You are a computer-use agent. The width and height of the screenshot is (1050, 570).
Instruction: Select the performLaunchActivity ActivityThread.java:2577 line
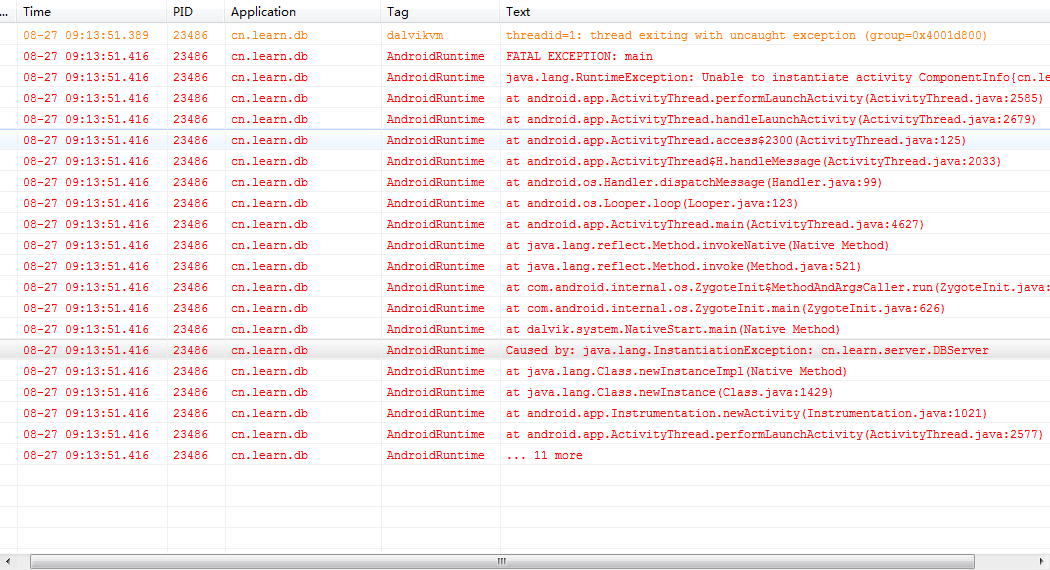(x=525, y=434)
